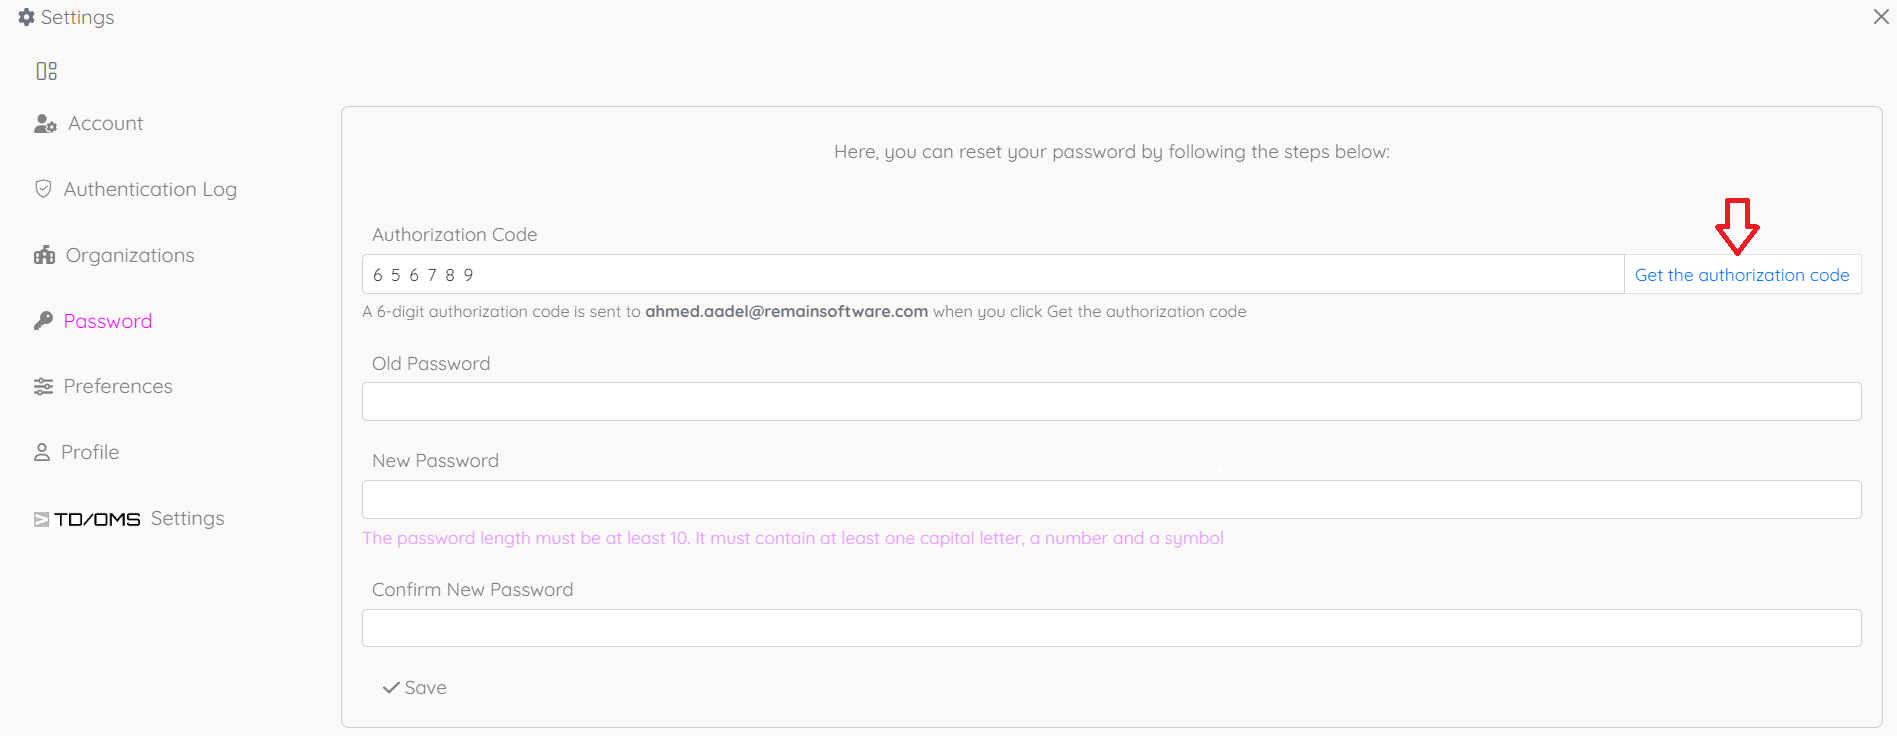Save the new password
Viewport: 1897px width, 736px height.
[x=415, y=688]
